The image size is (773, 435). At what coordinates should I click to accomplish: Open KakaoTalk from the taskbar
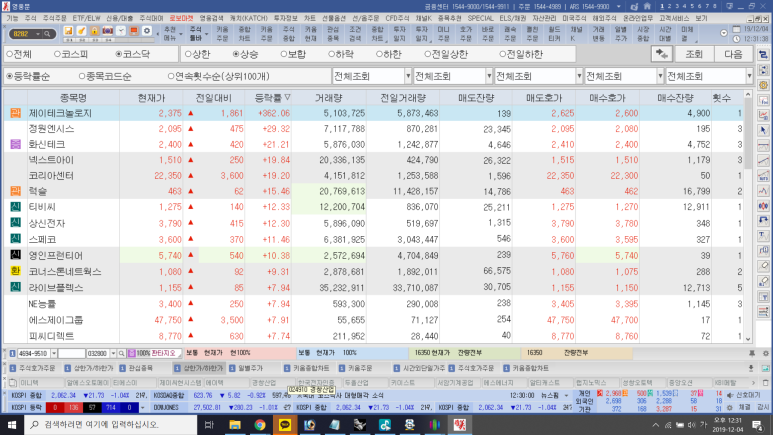click(284, 425)
